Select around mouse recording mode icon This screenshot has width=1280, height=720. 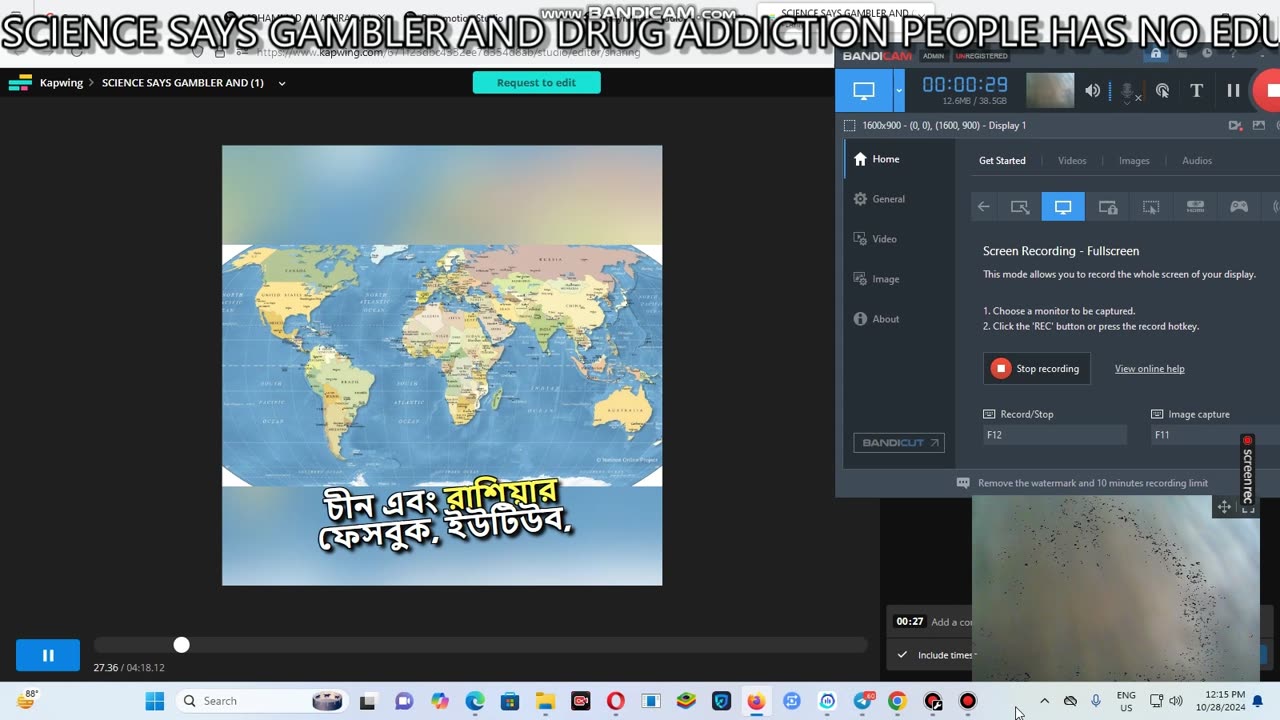(1151, 207)
